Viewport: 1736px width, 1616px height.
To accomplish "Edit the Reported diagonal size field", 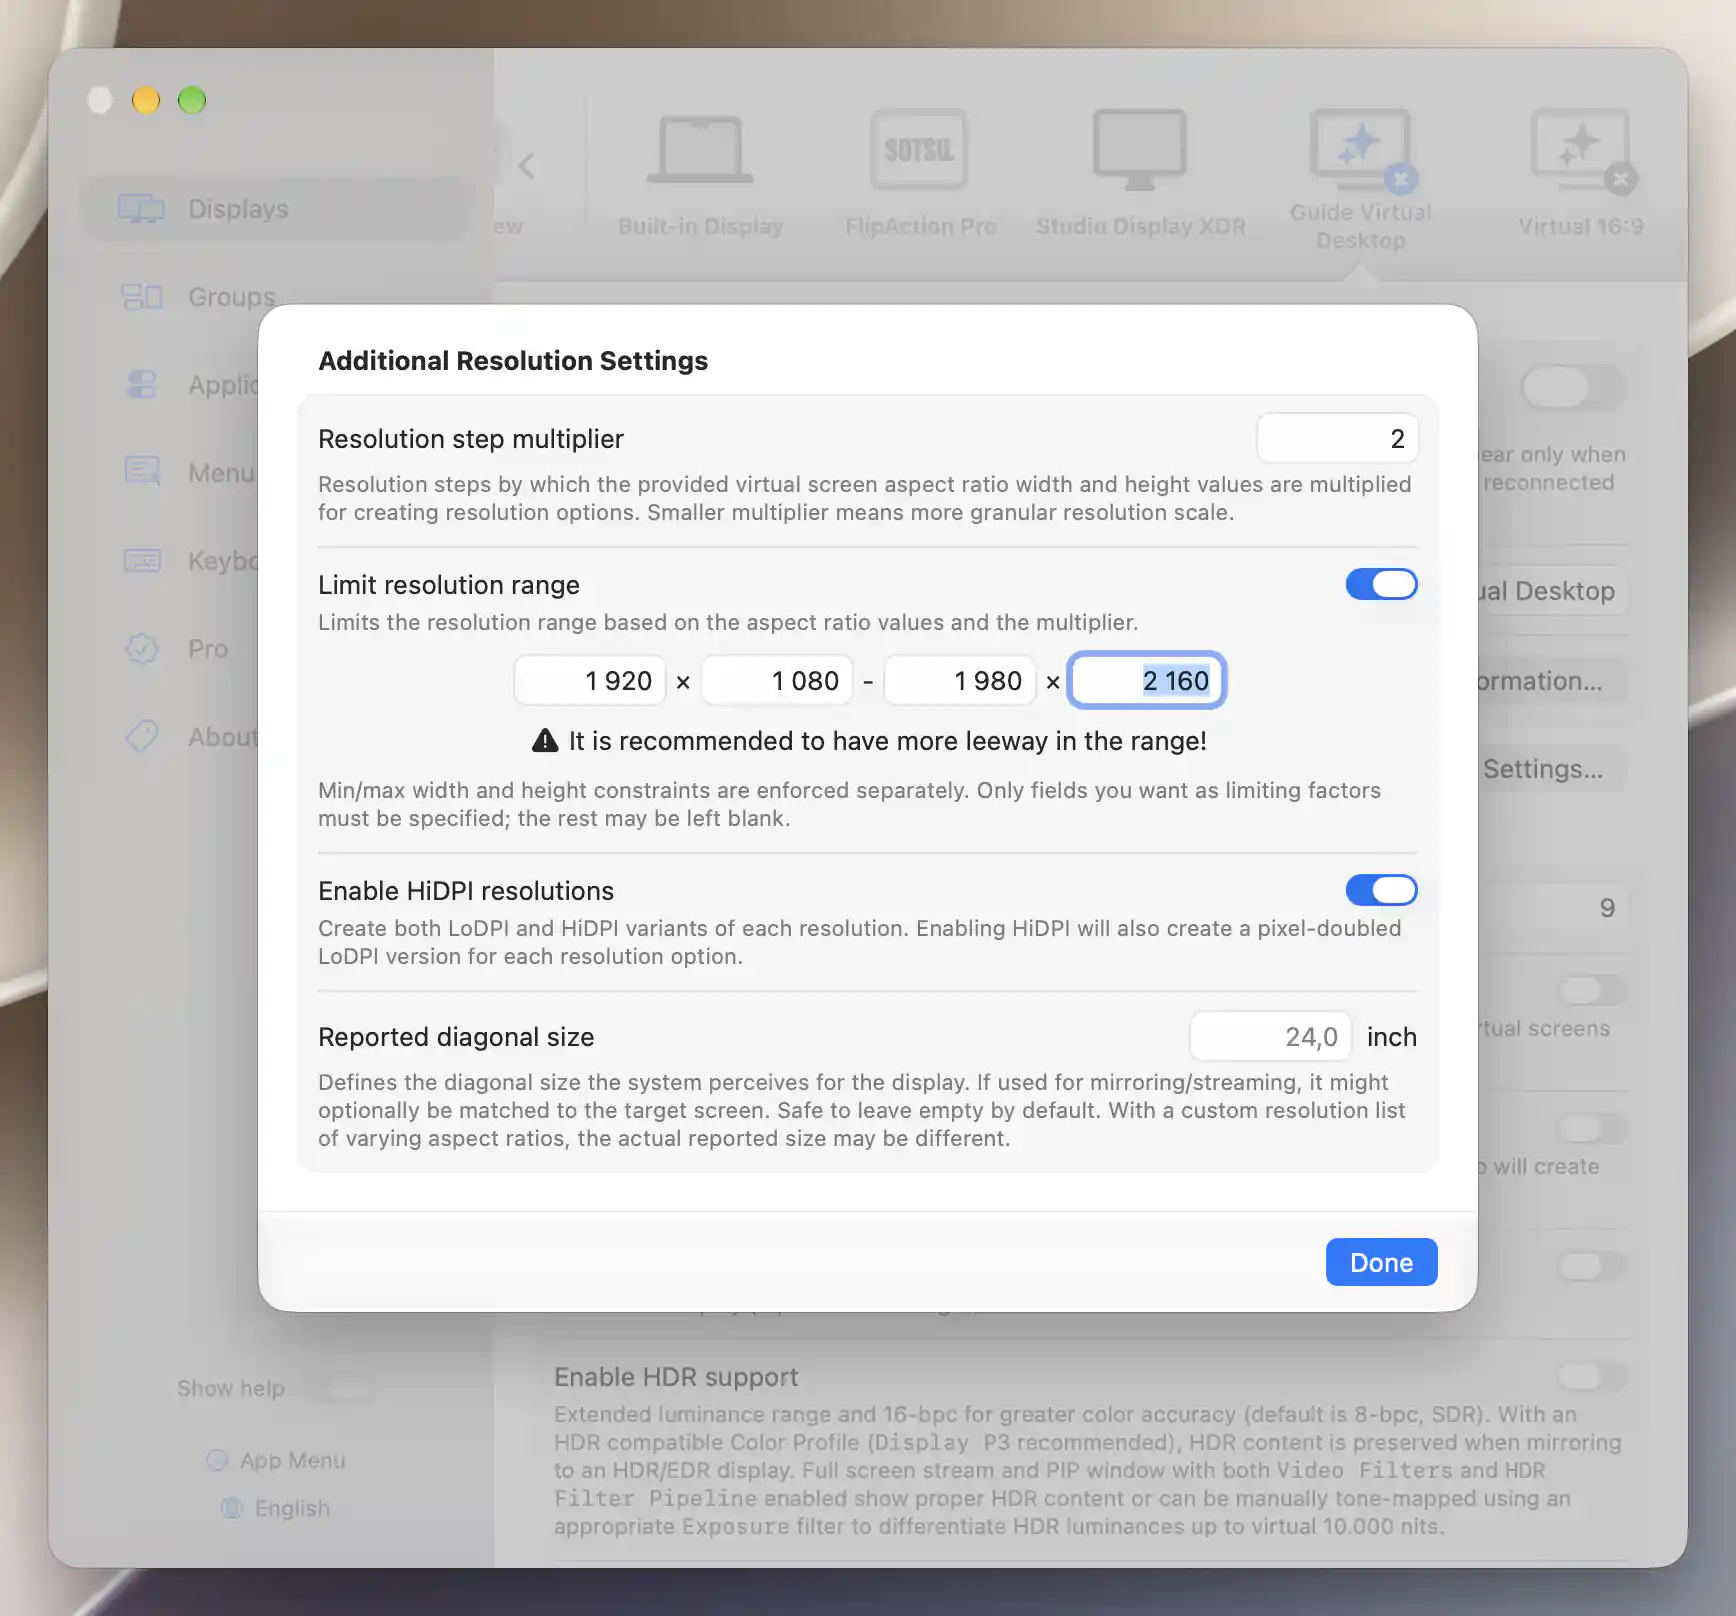I will (x=1270, y=1036).
